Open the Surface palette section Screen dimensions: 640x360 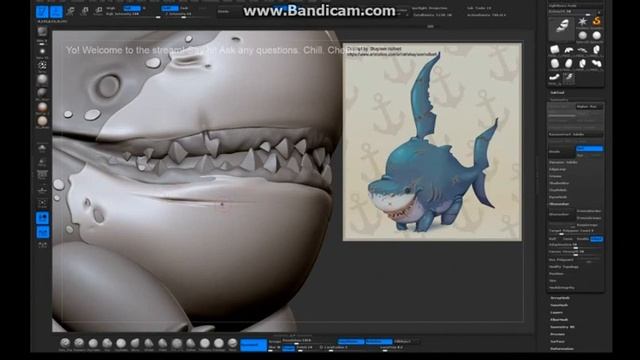click(x=558, y=341)
